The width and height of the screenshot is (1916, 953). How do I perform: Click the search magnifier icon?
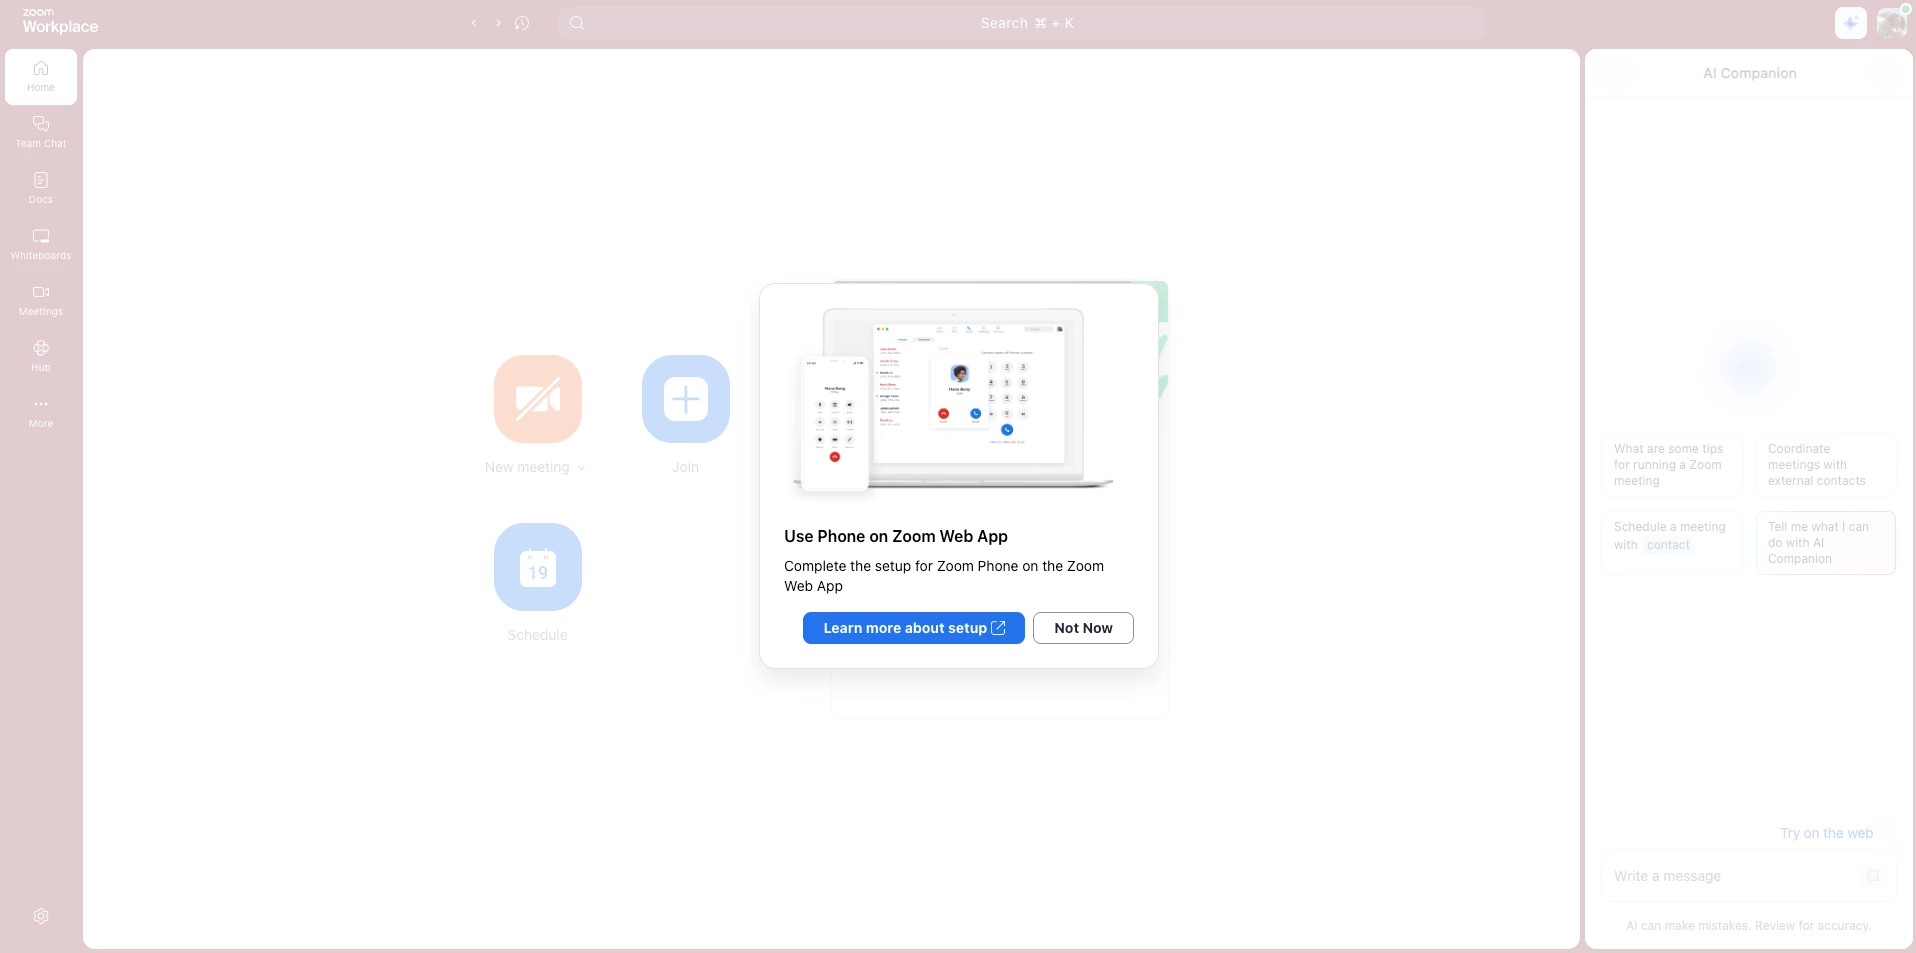[x=577, y=23]
